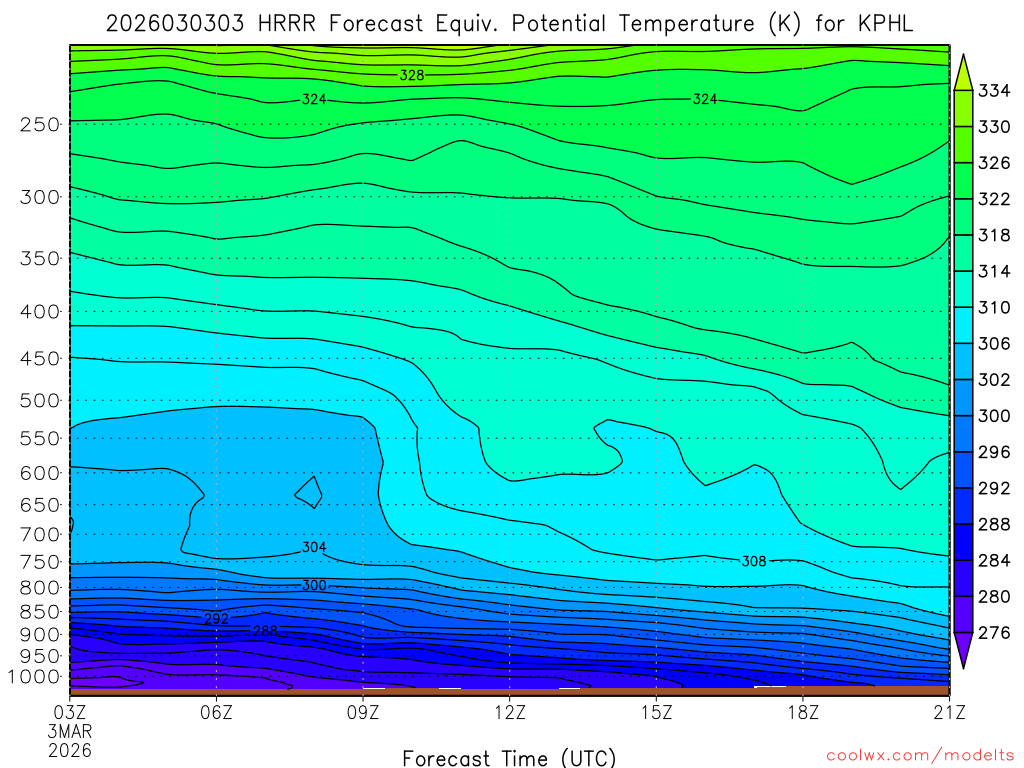Select the 250 pressure label on vertical axis
The height and width of the screenshot is (768, 1024).
(x=40, y=124)
